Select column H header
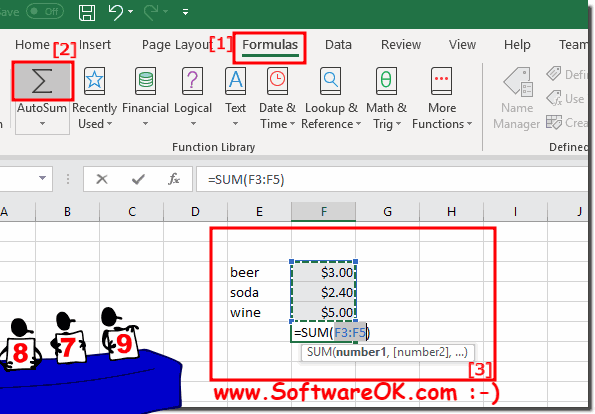This screenshot has height=414, width=595. (451, 211)
